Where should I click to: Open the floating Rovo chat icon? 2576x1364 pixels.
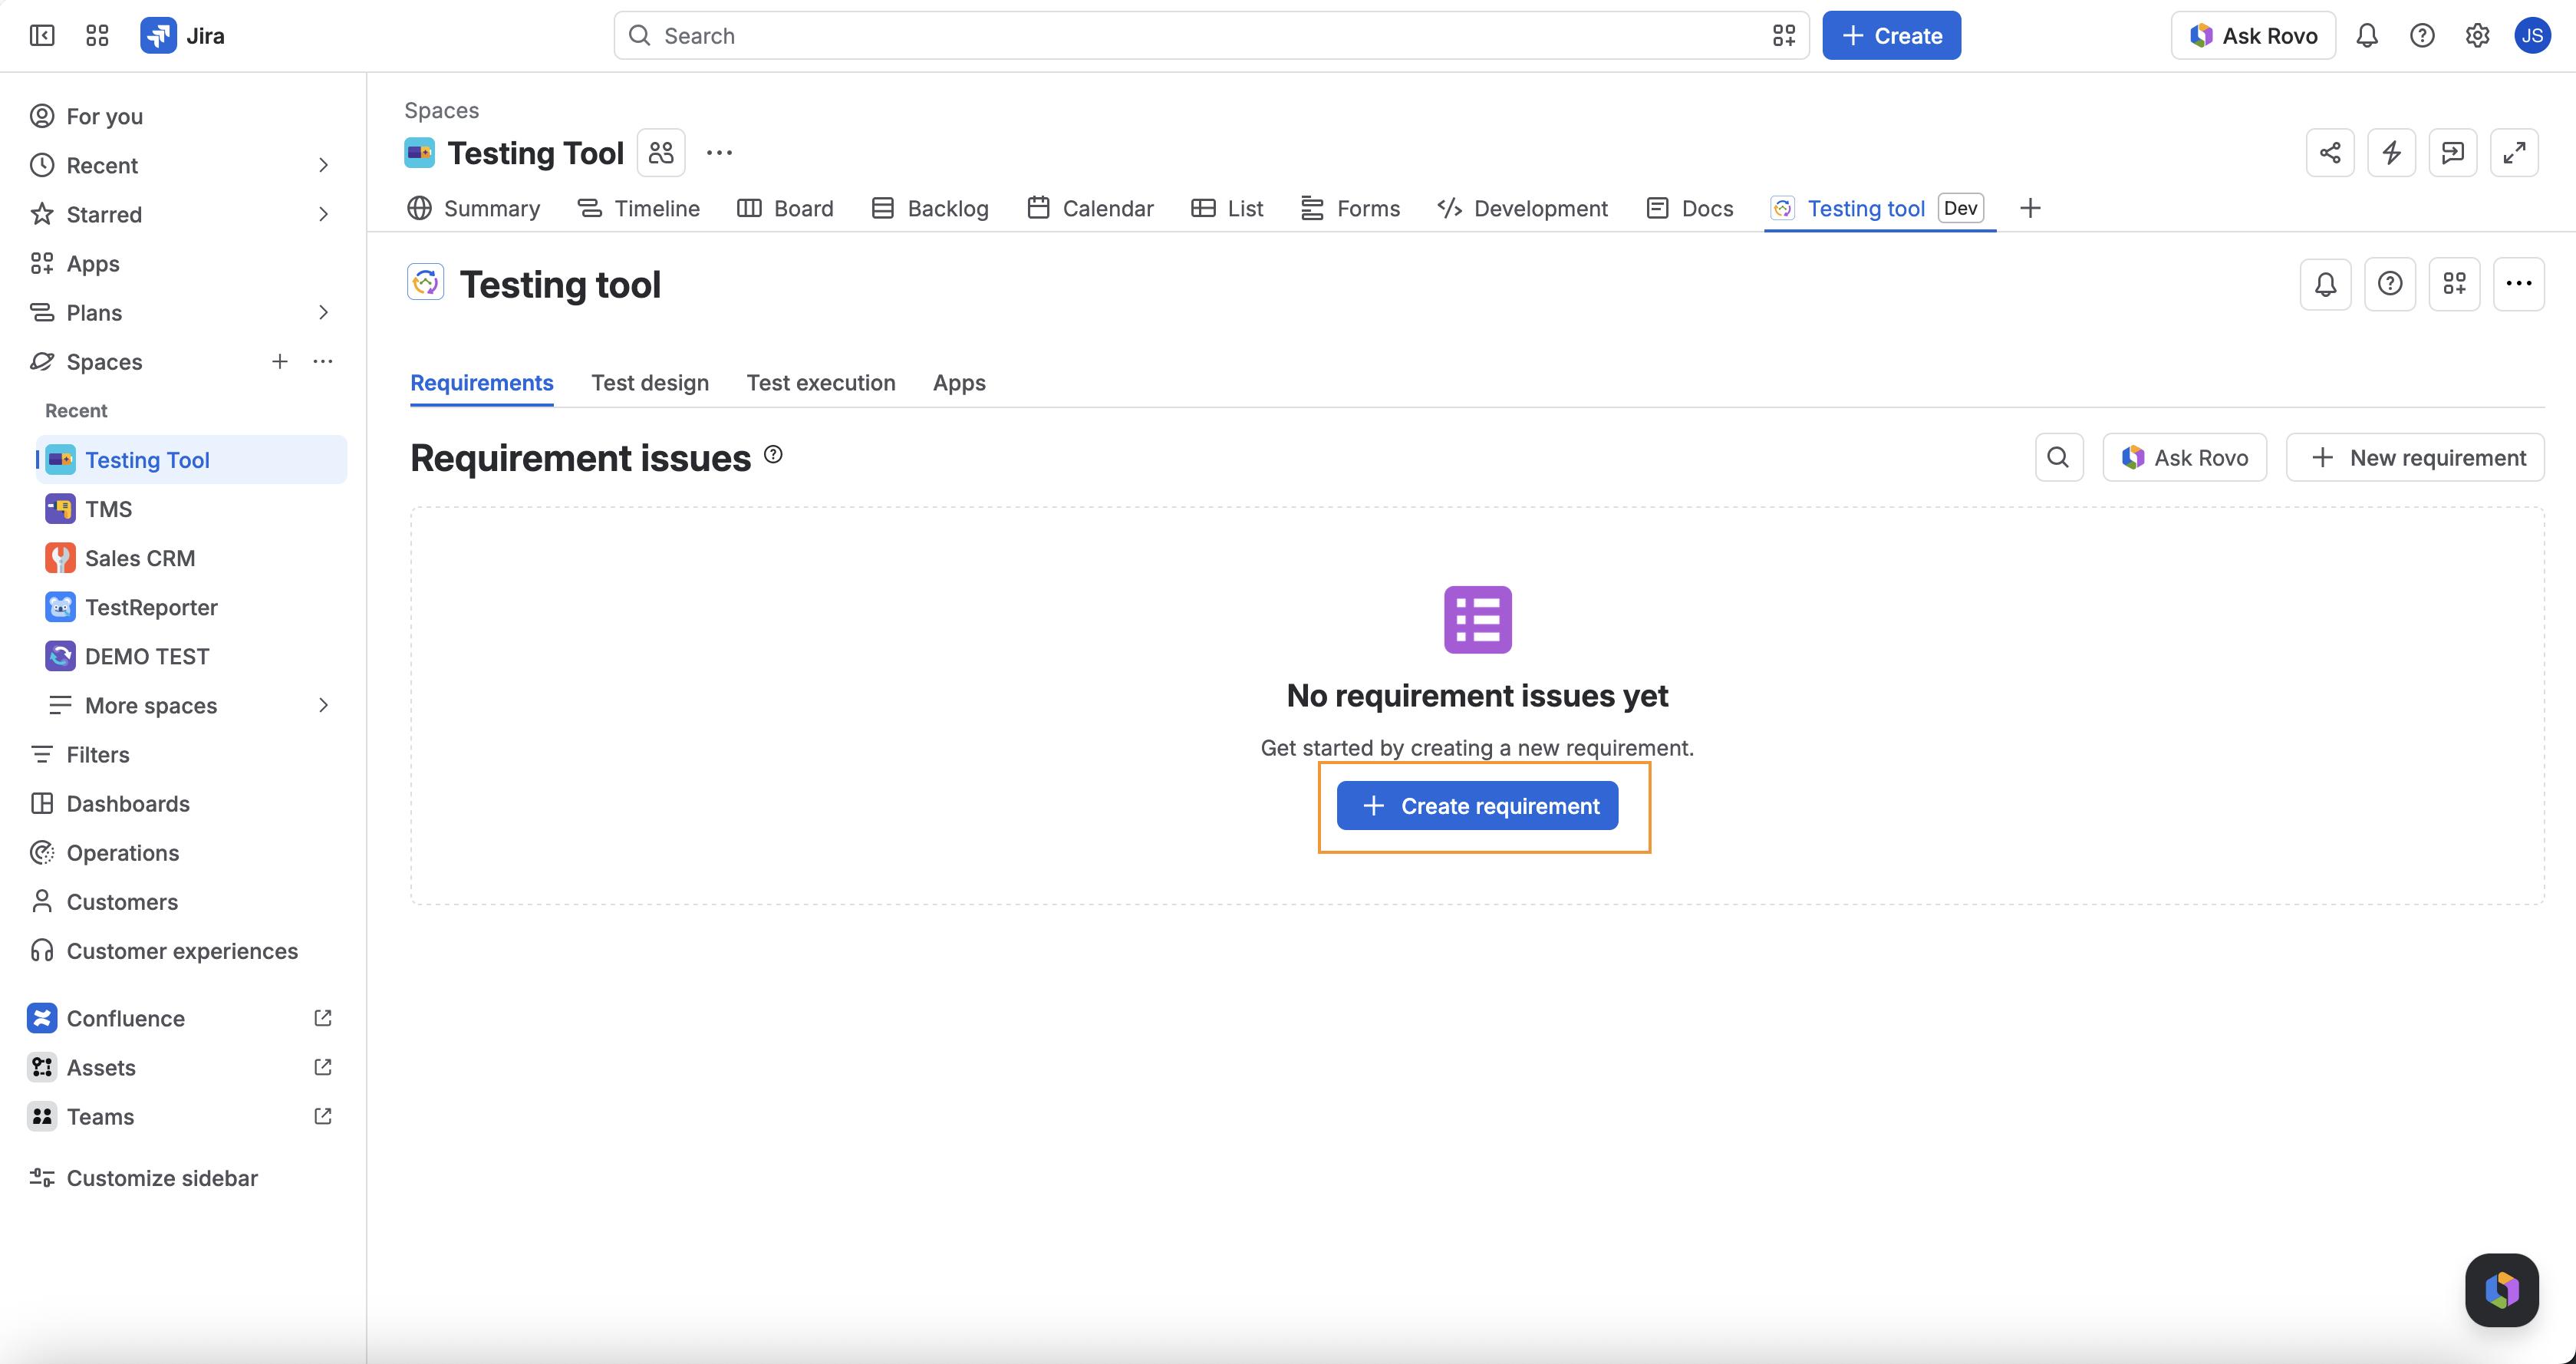pyautogui.click(x=2501, y=1290)
